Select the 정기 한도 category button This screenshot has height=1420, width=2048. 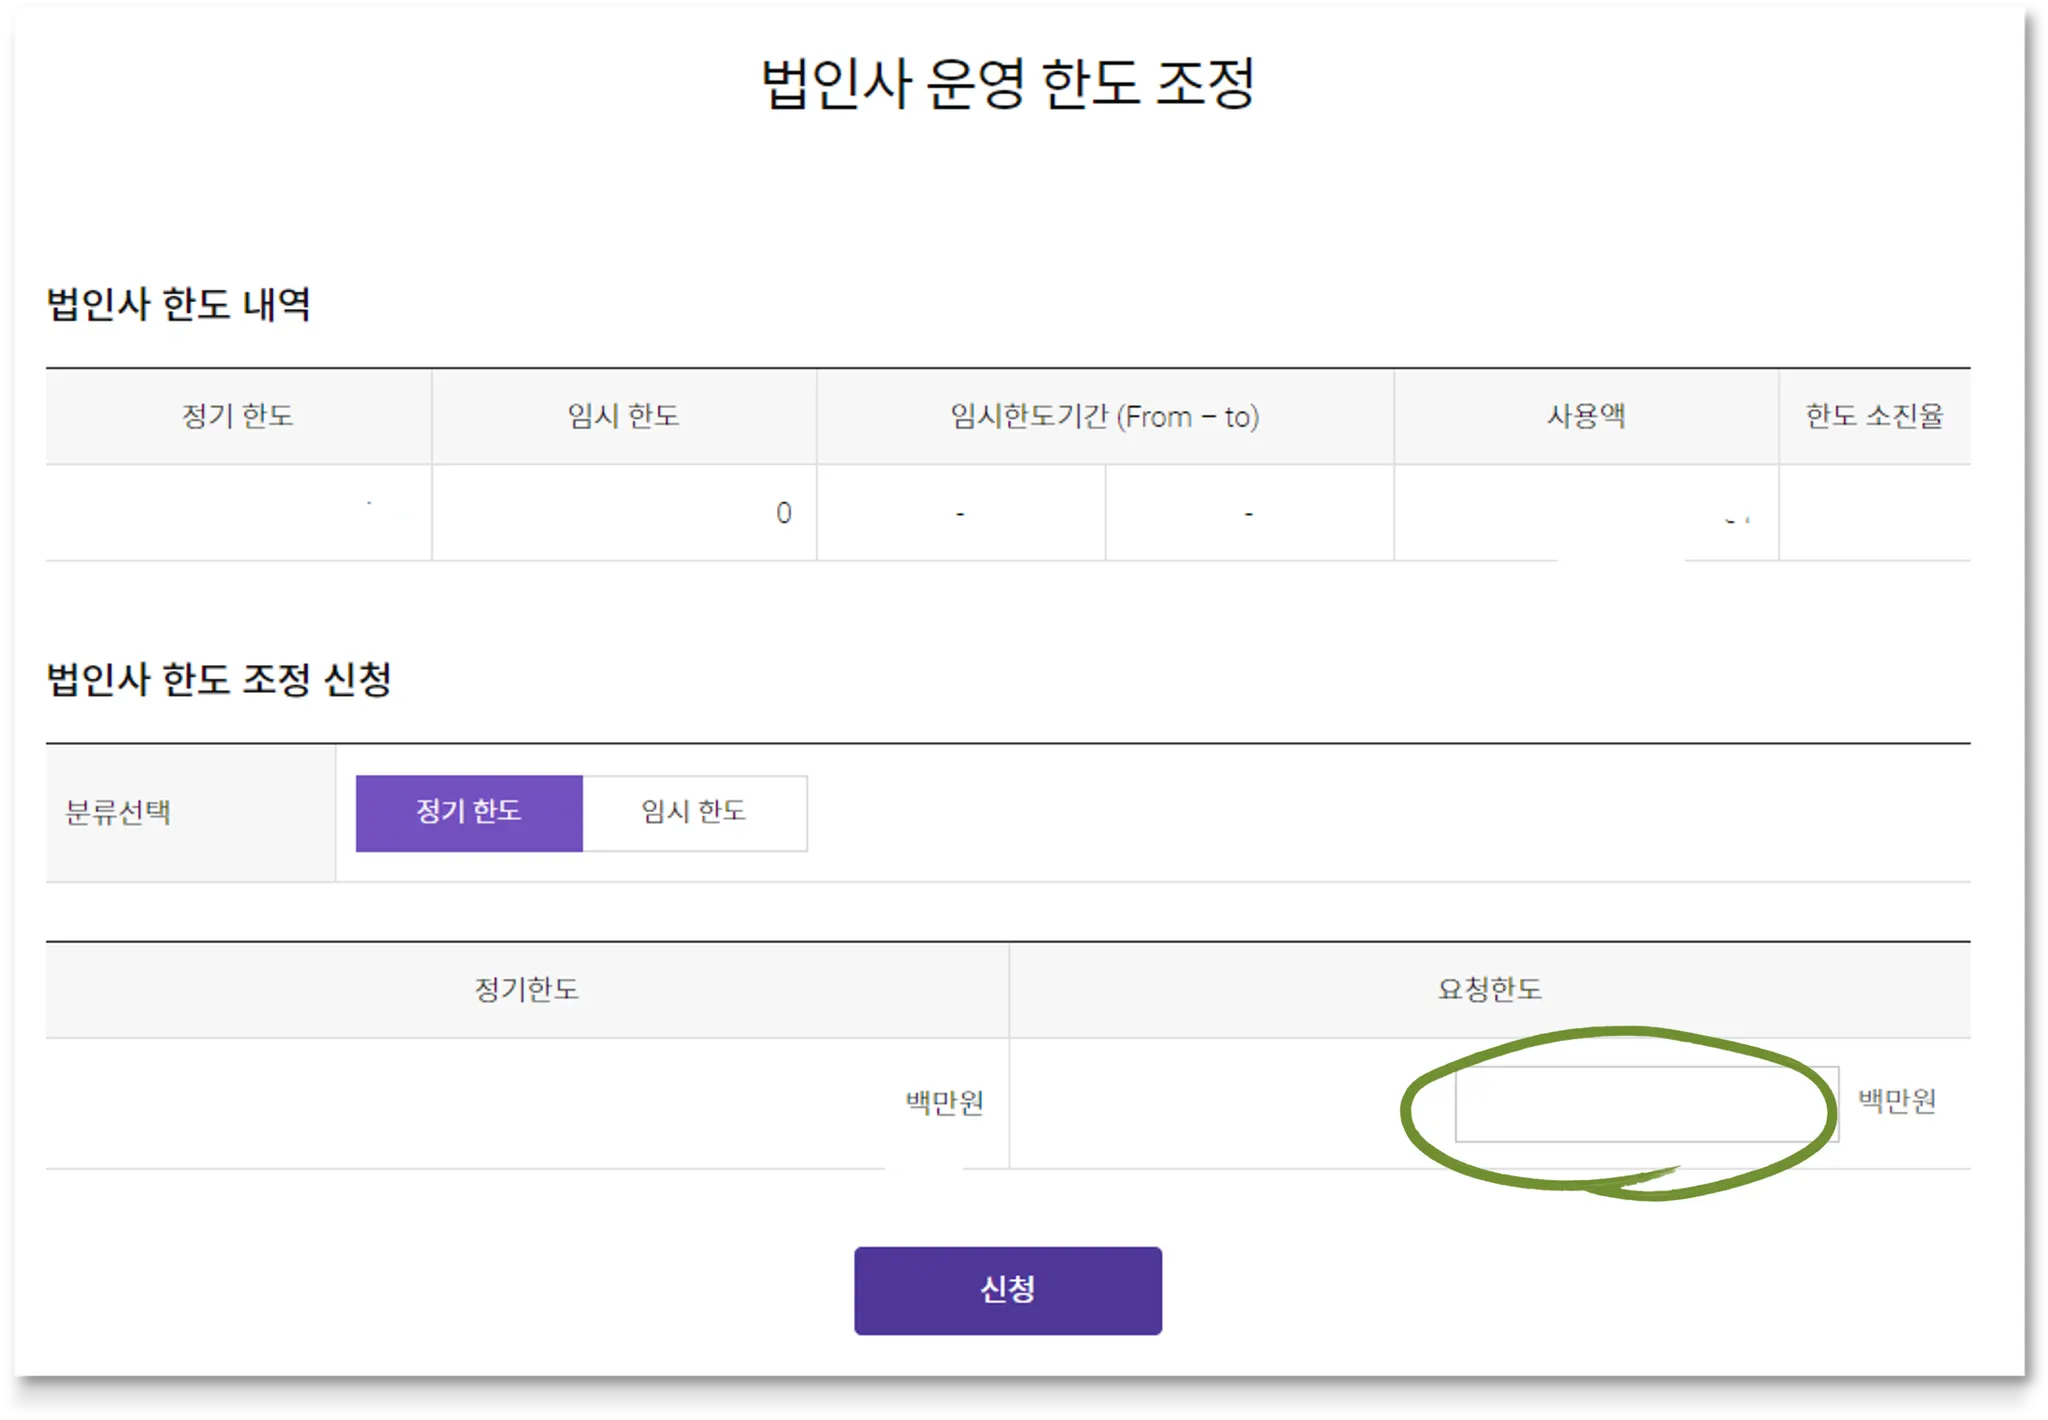468,812
